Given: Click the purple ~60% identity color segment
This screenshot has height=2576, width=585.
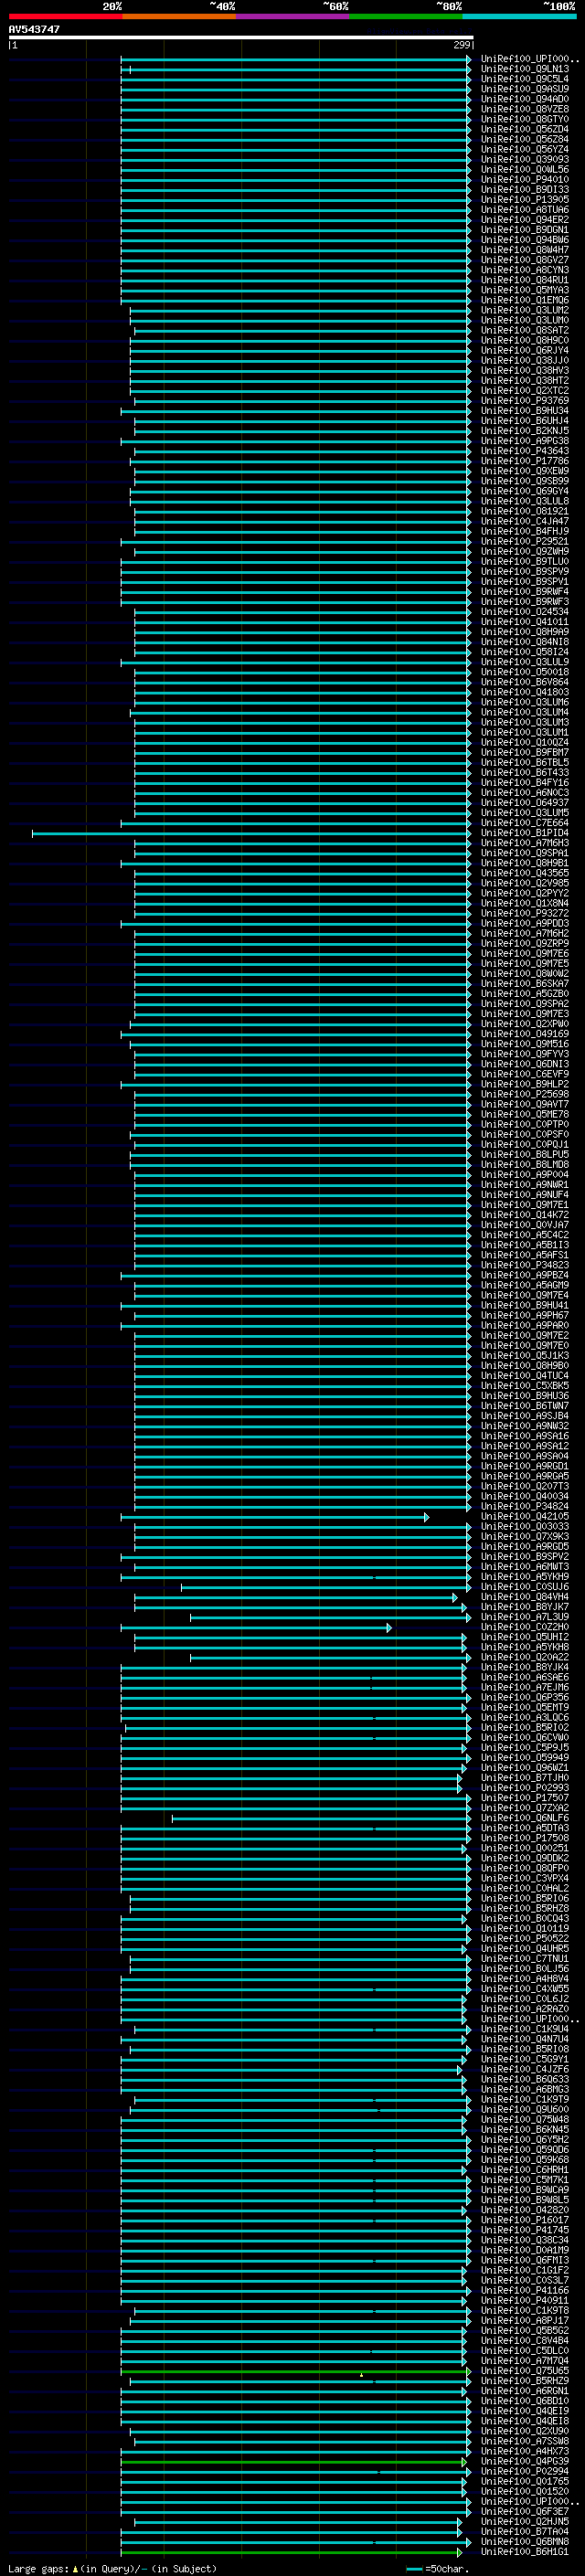Looking at the screenshot, I should [x=292, y=17].
